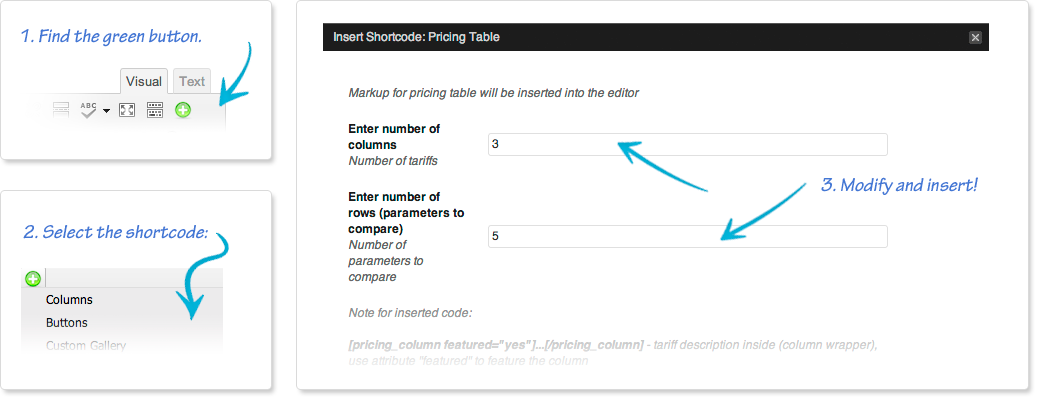Click the 'Enter number of columns' label
Screen dimensions: 1039x401
(394, 137)
